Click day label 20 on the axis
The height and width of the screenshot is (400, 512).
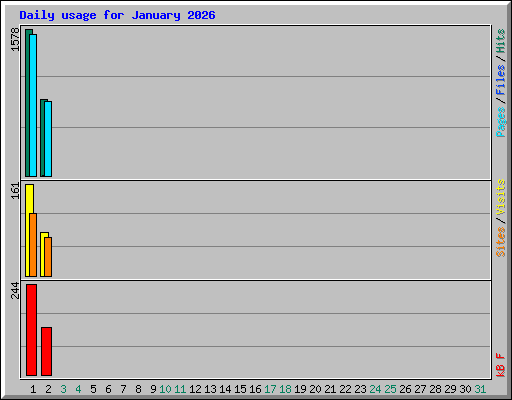[315, 389]
